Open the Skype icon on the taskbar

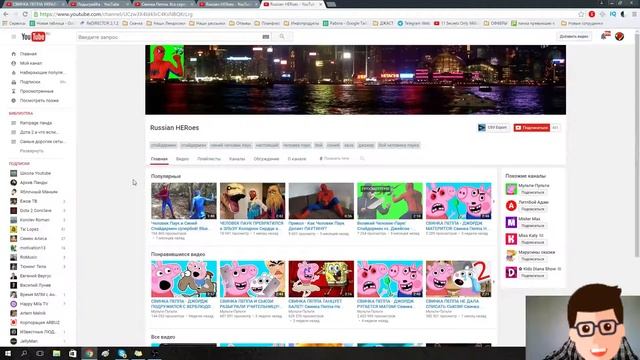(122, 353)
